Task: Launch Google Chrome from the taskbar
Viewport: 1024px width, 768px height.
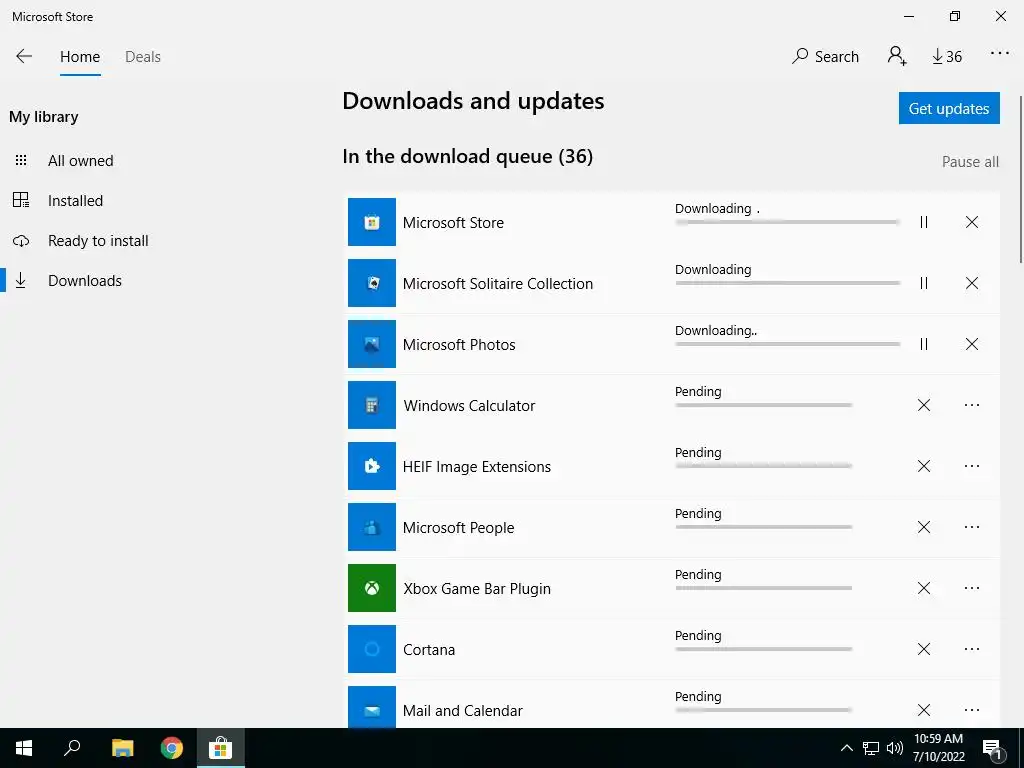Action: click(172, 748)
